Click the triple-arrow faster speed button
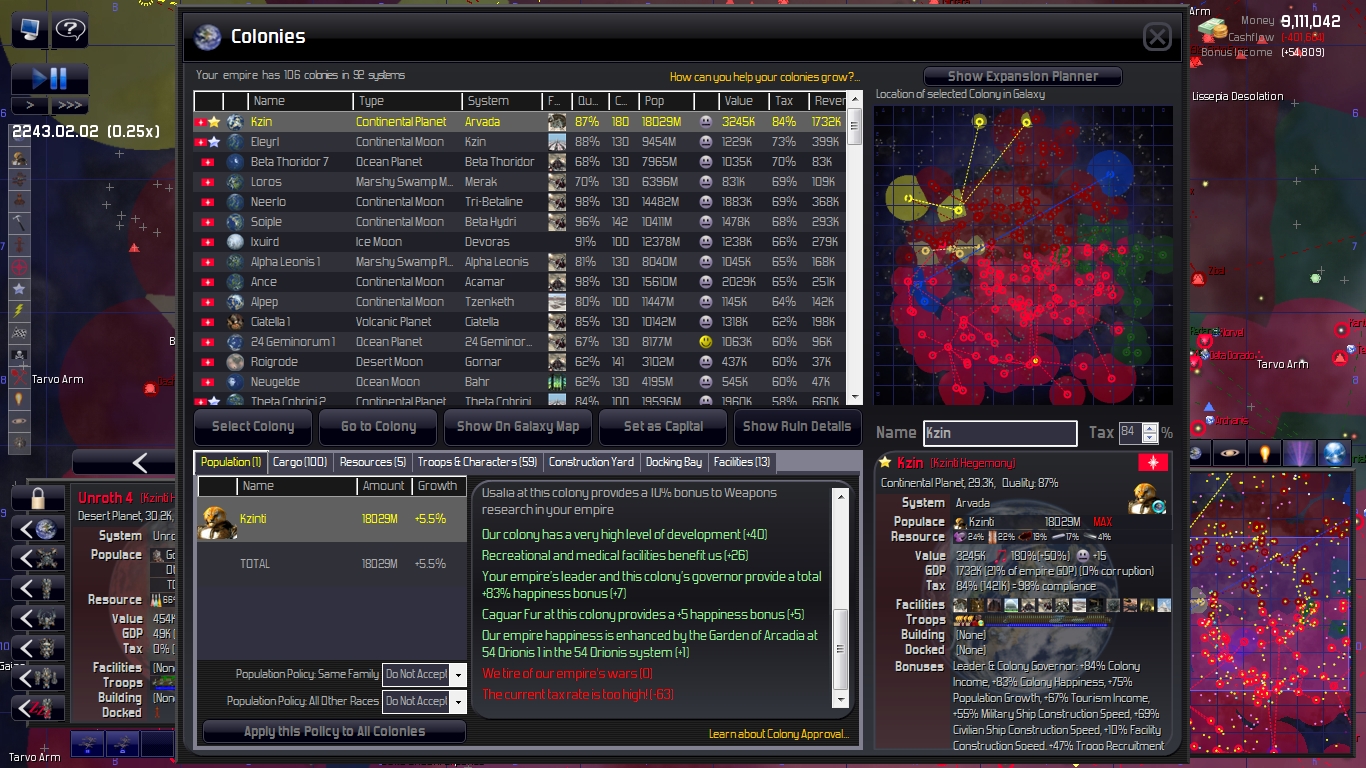 (69, 105)
